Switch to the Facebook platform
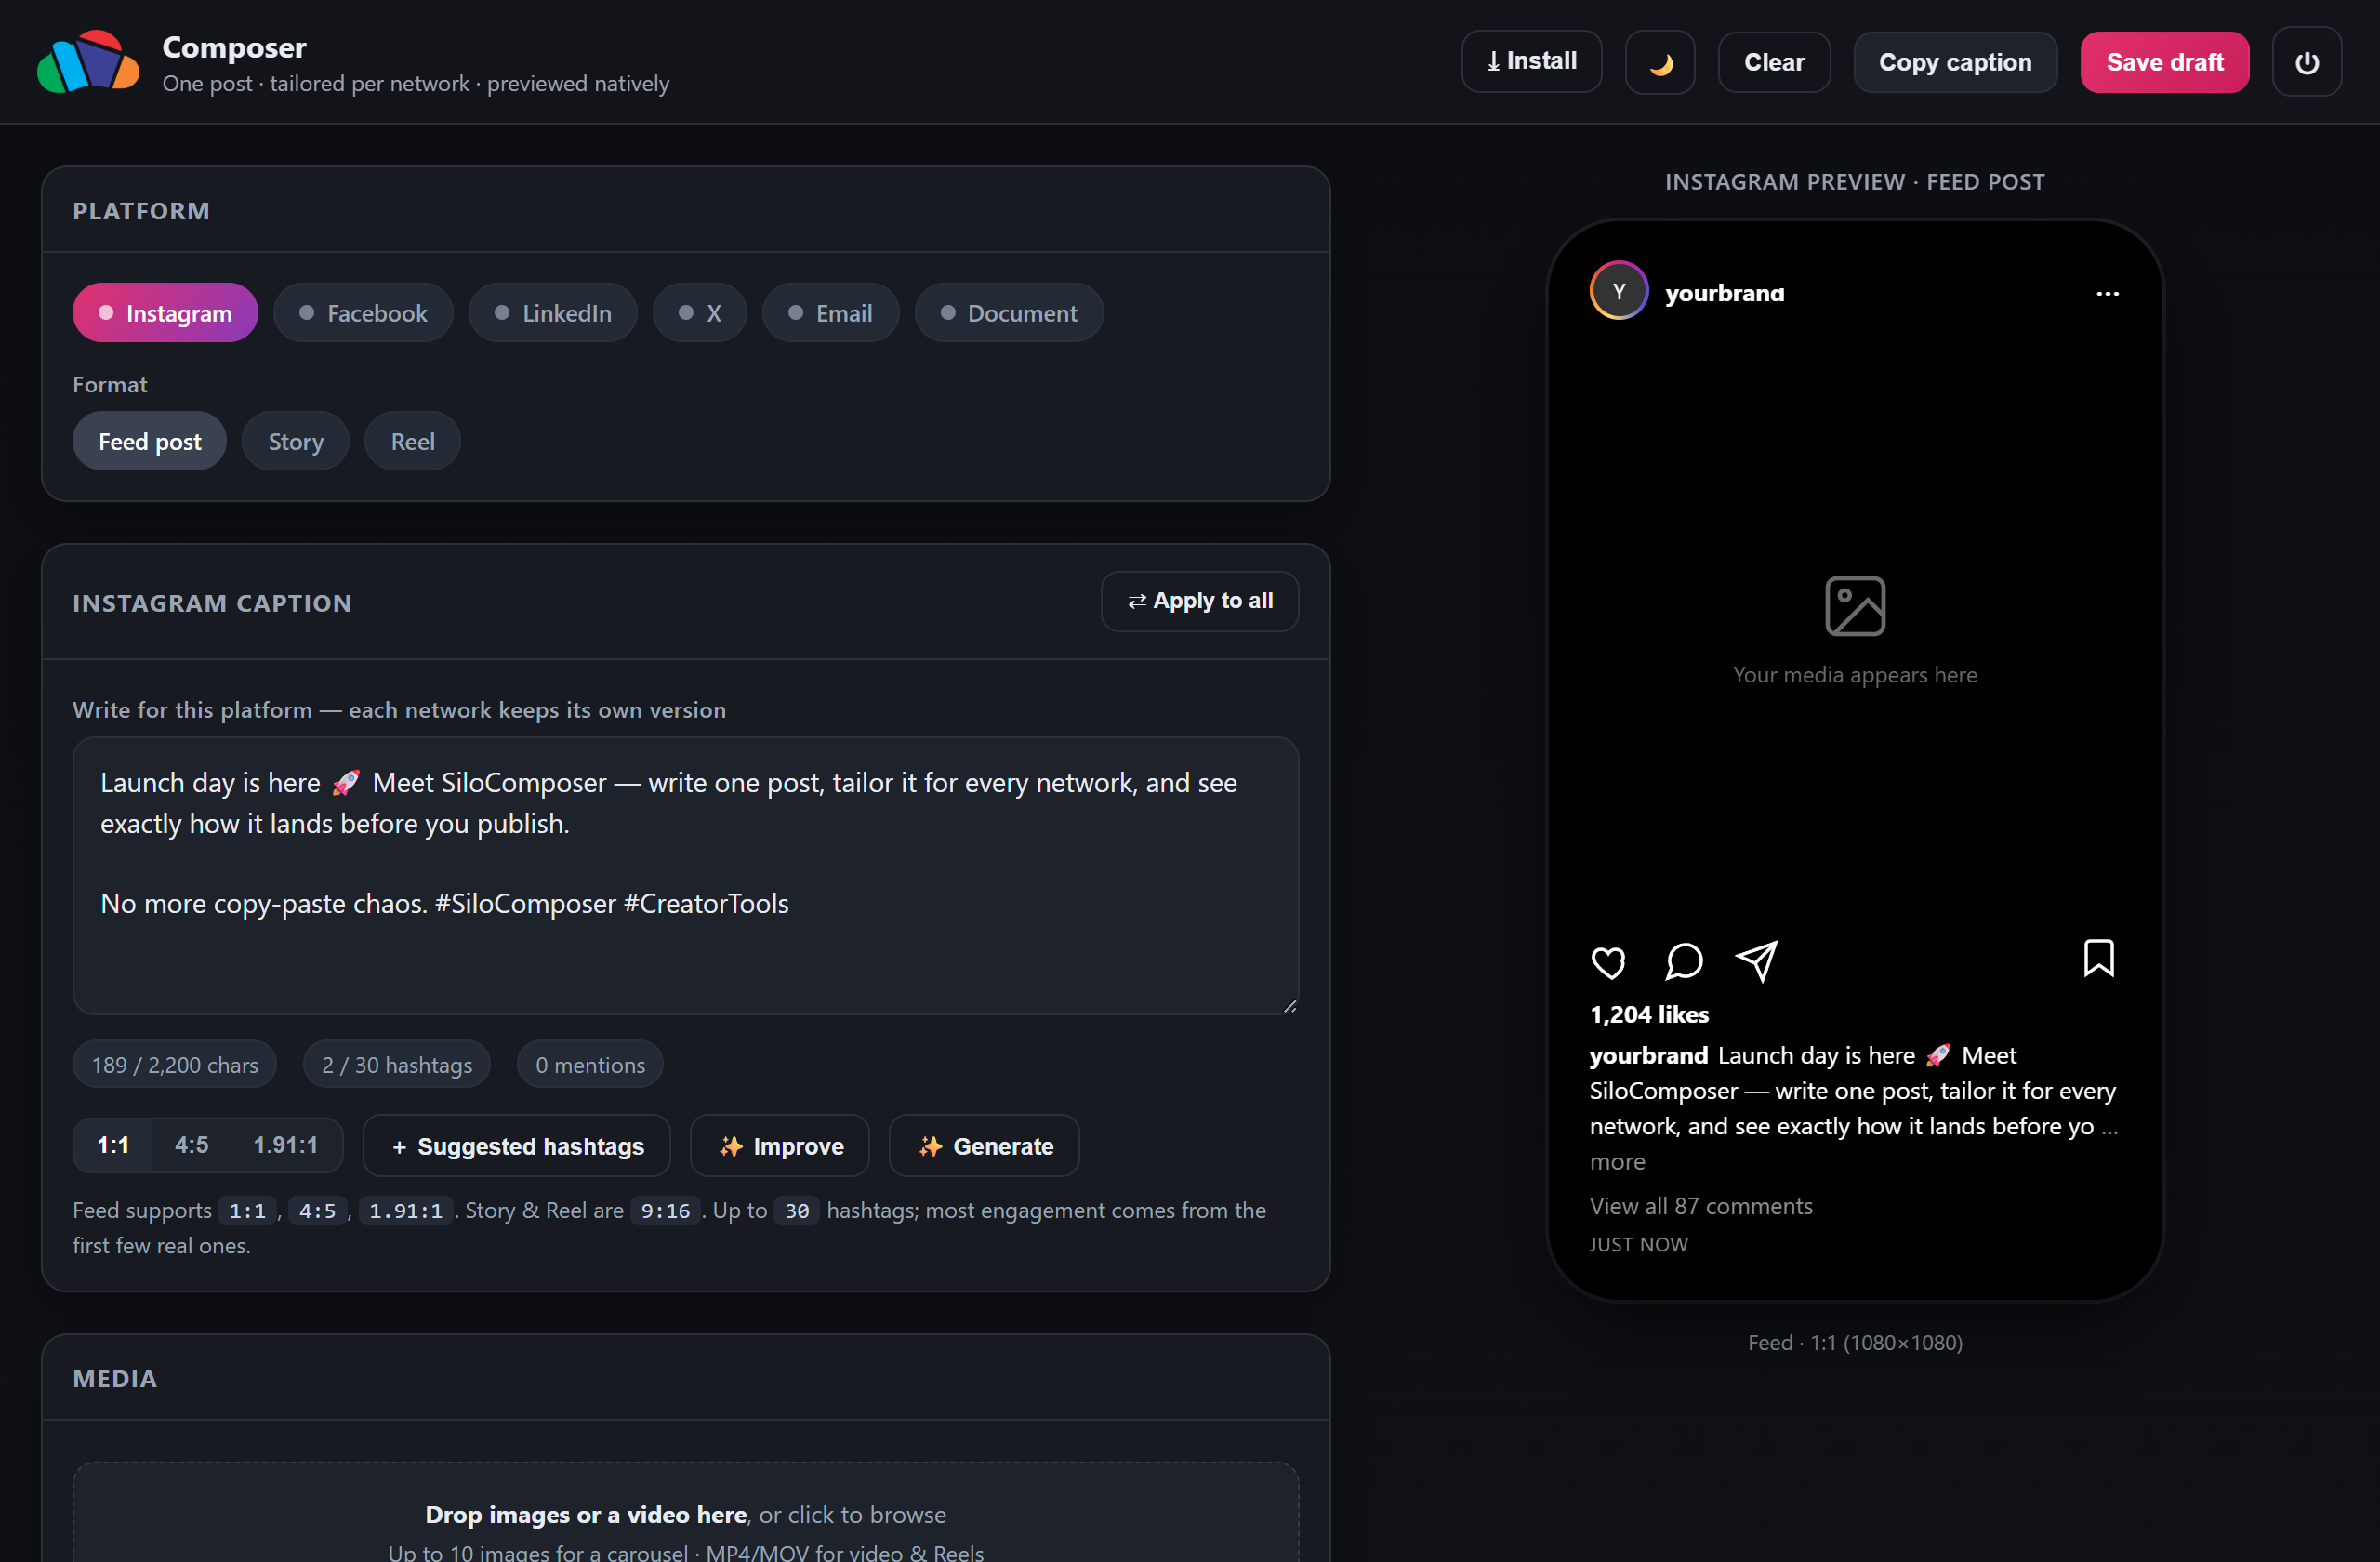Viewport: 2380px width, 1562px height. coord(363,313)
